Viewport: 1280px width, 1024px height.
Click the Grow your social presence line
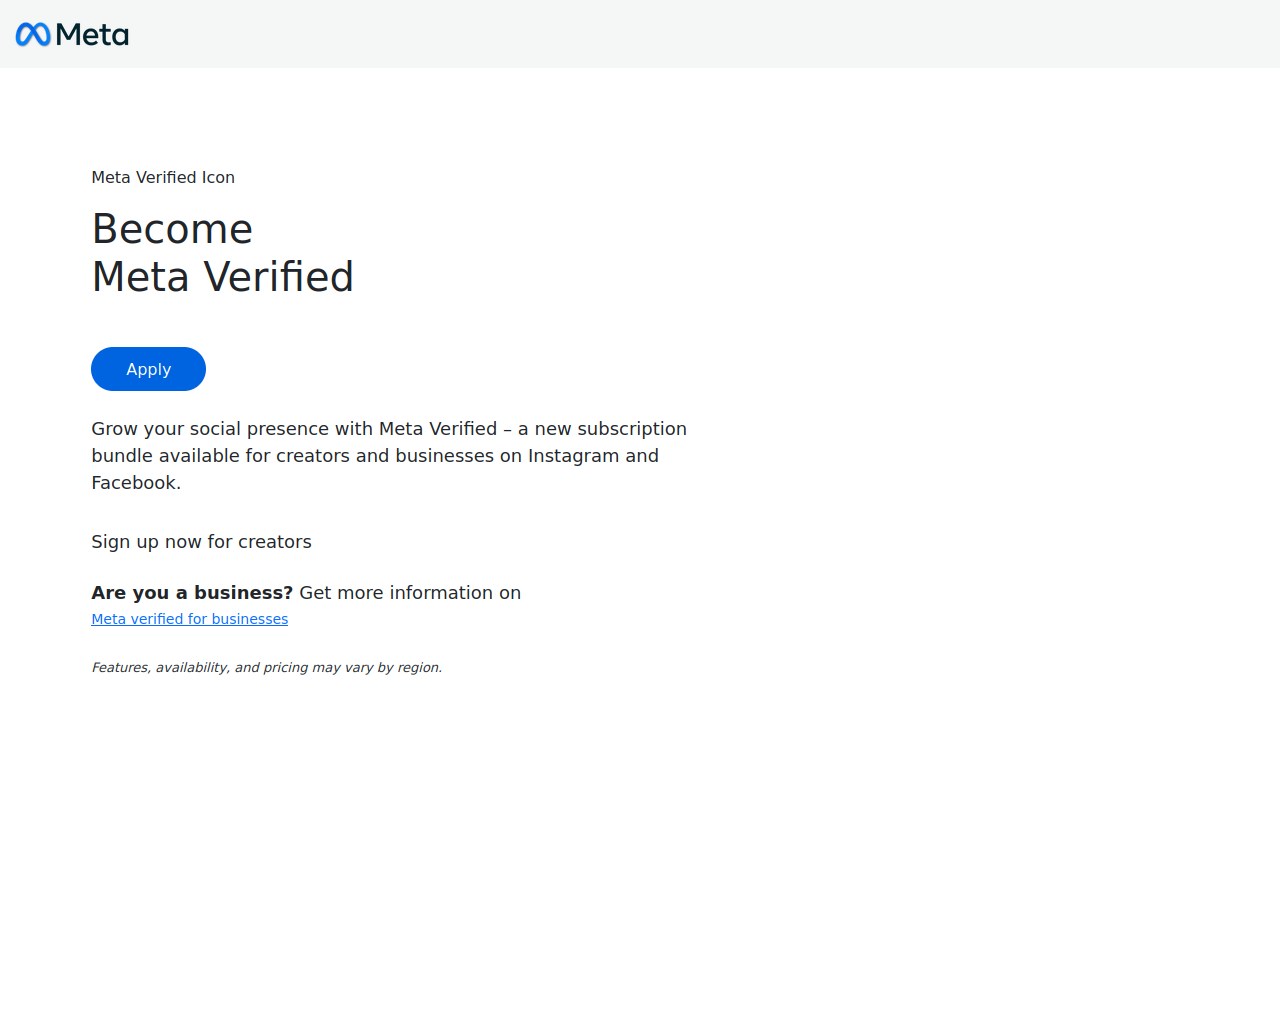point(389,429)
